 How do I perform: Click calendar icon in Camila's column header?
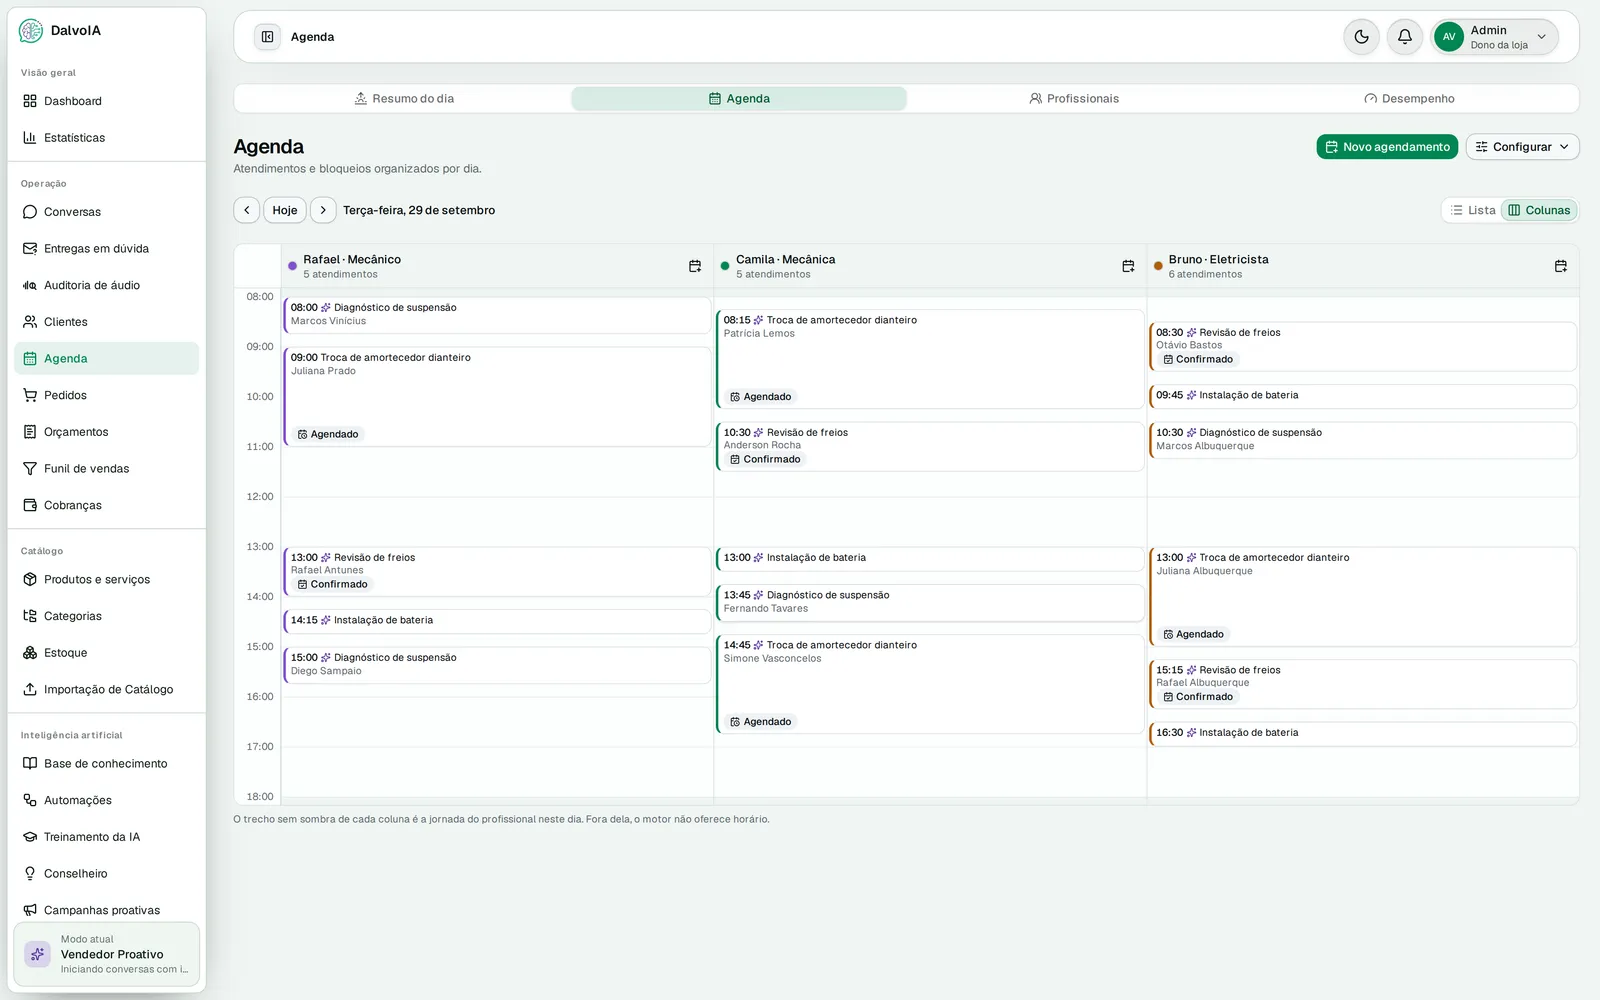click(x=1128, y=266)
